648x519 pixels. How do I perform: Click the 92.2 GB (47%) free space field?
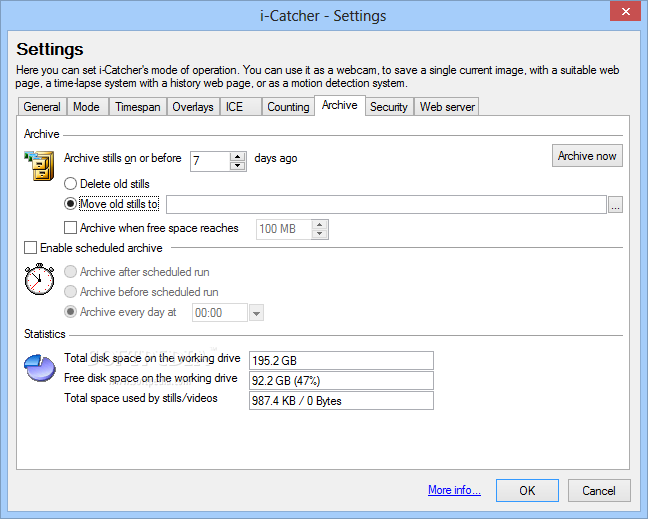(341, 381)
